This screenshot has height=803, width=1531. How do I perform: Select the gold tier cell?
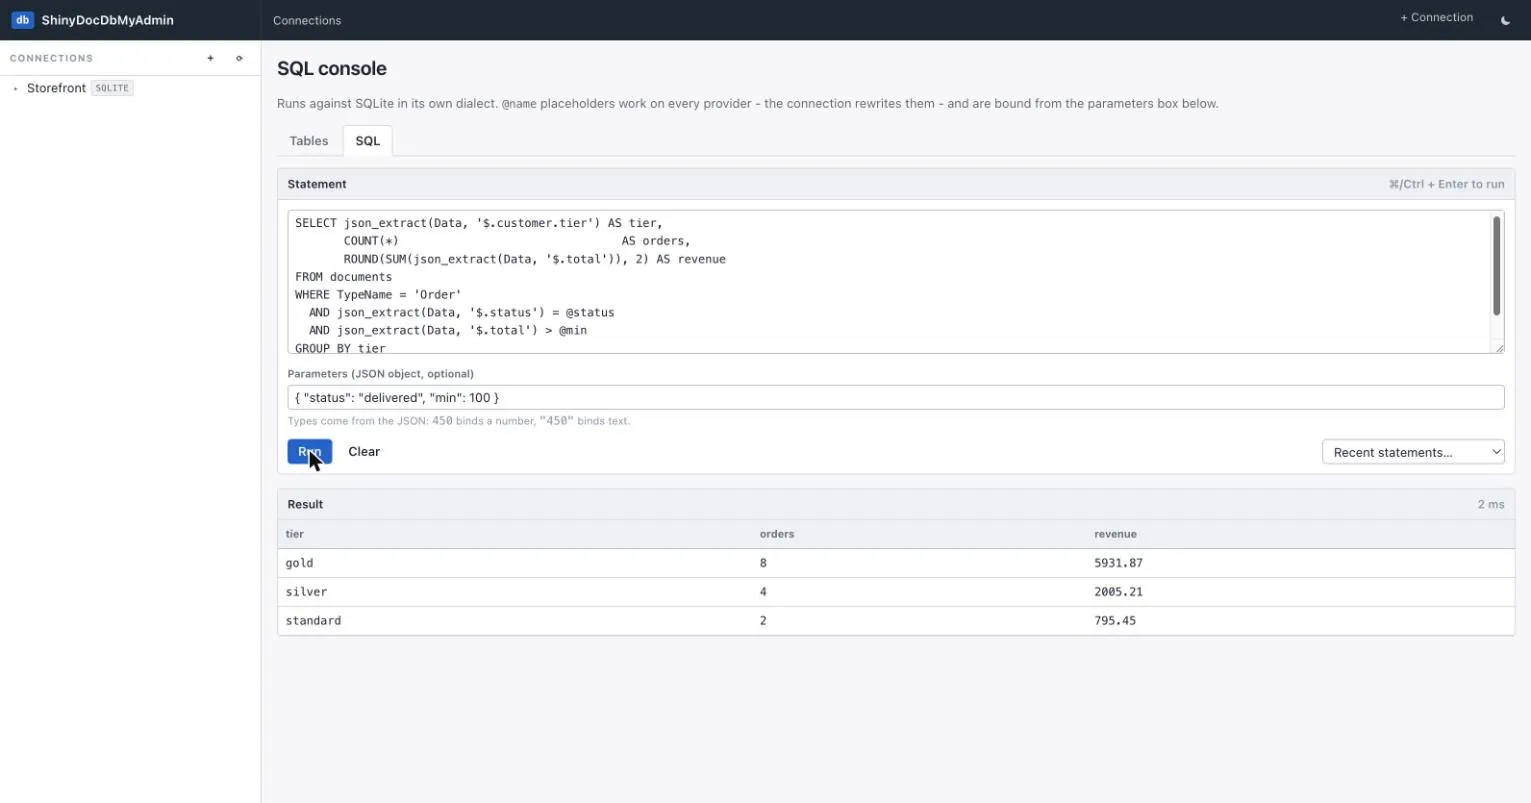299,563
